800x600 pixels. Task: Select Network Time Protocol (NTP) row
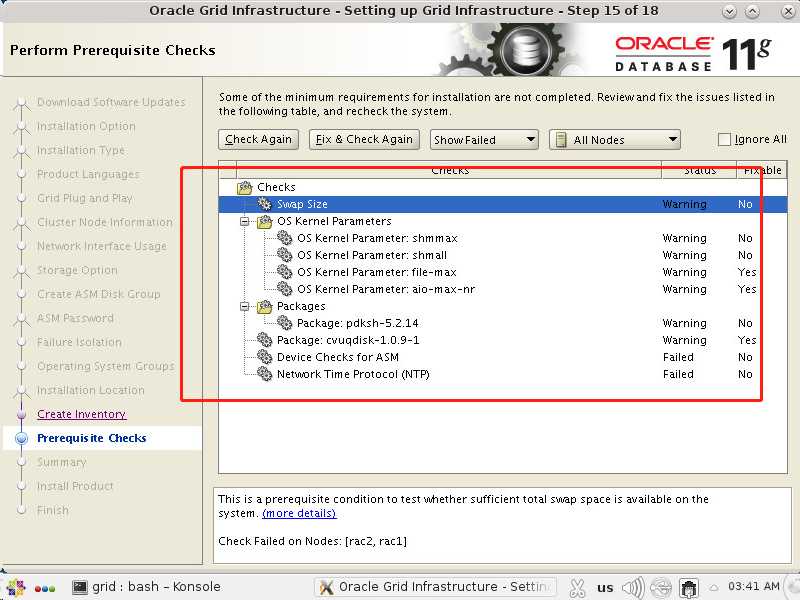[x=503, y=374]
